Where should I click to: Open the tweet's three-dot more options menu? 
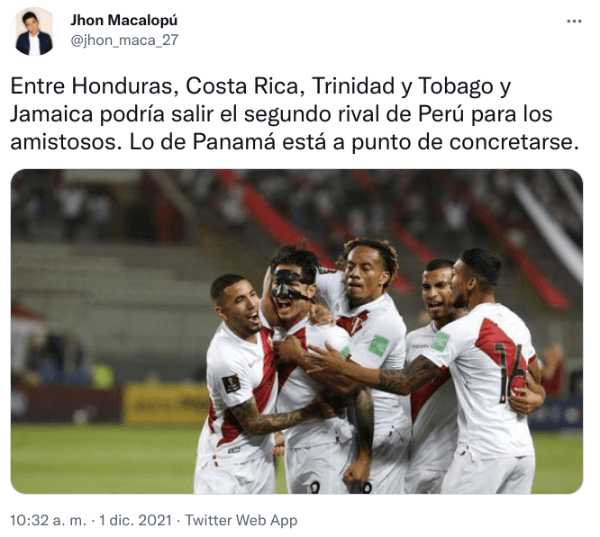574,22
